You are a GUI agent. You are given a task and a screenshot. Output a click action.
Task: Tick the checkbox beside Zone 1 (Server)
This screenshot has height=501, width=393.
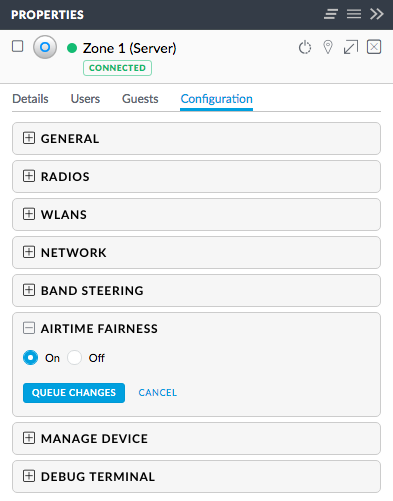pos(18,46)
